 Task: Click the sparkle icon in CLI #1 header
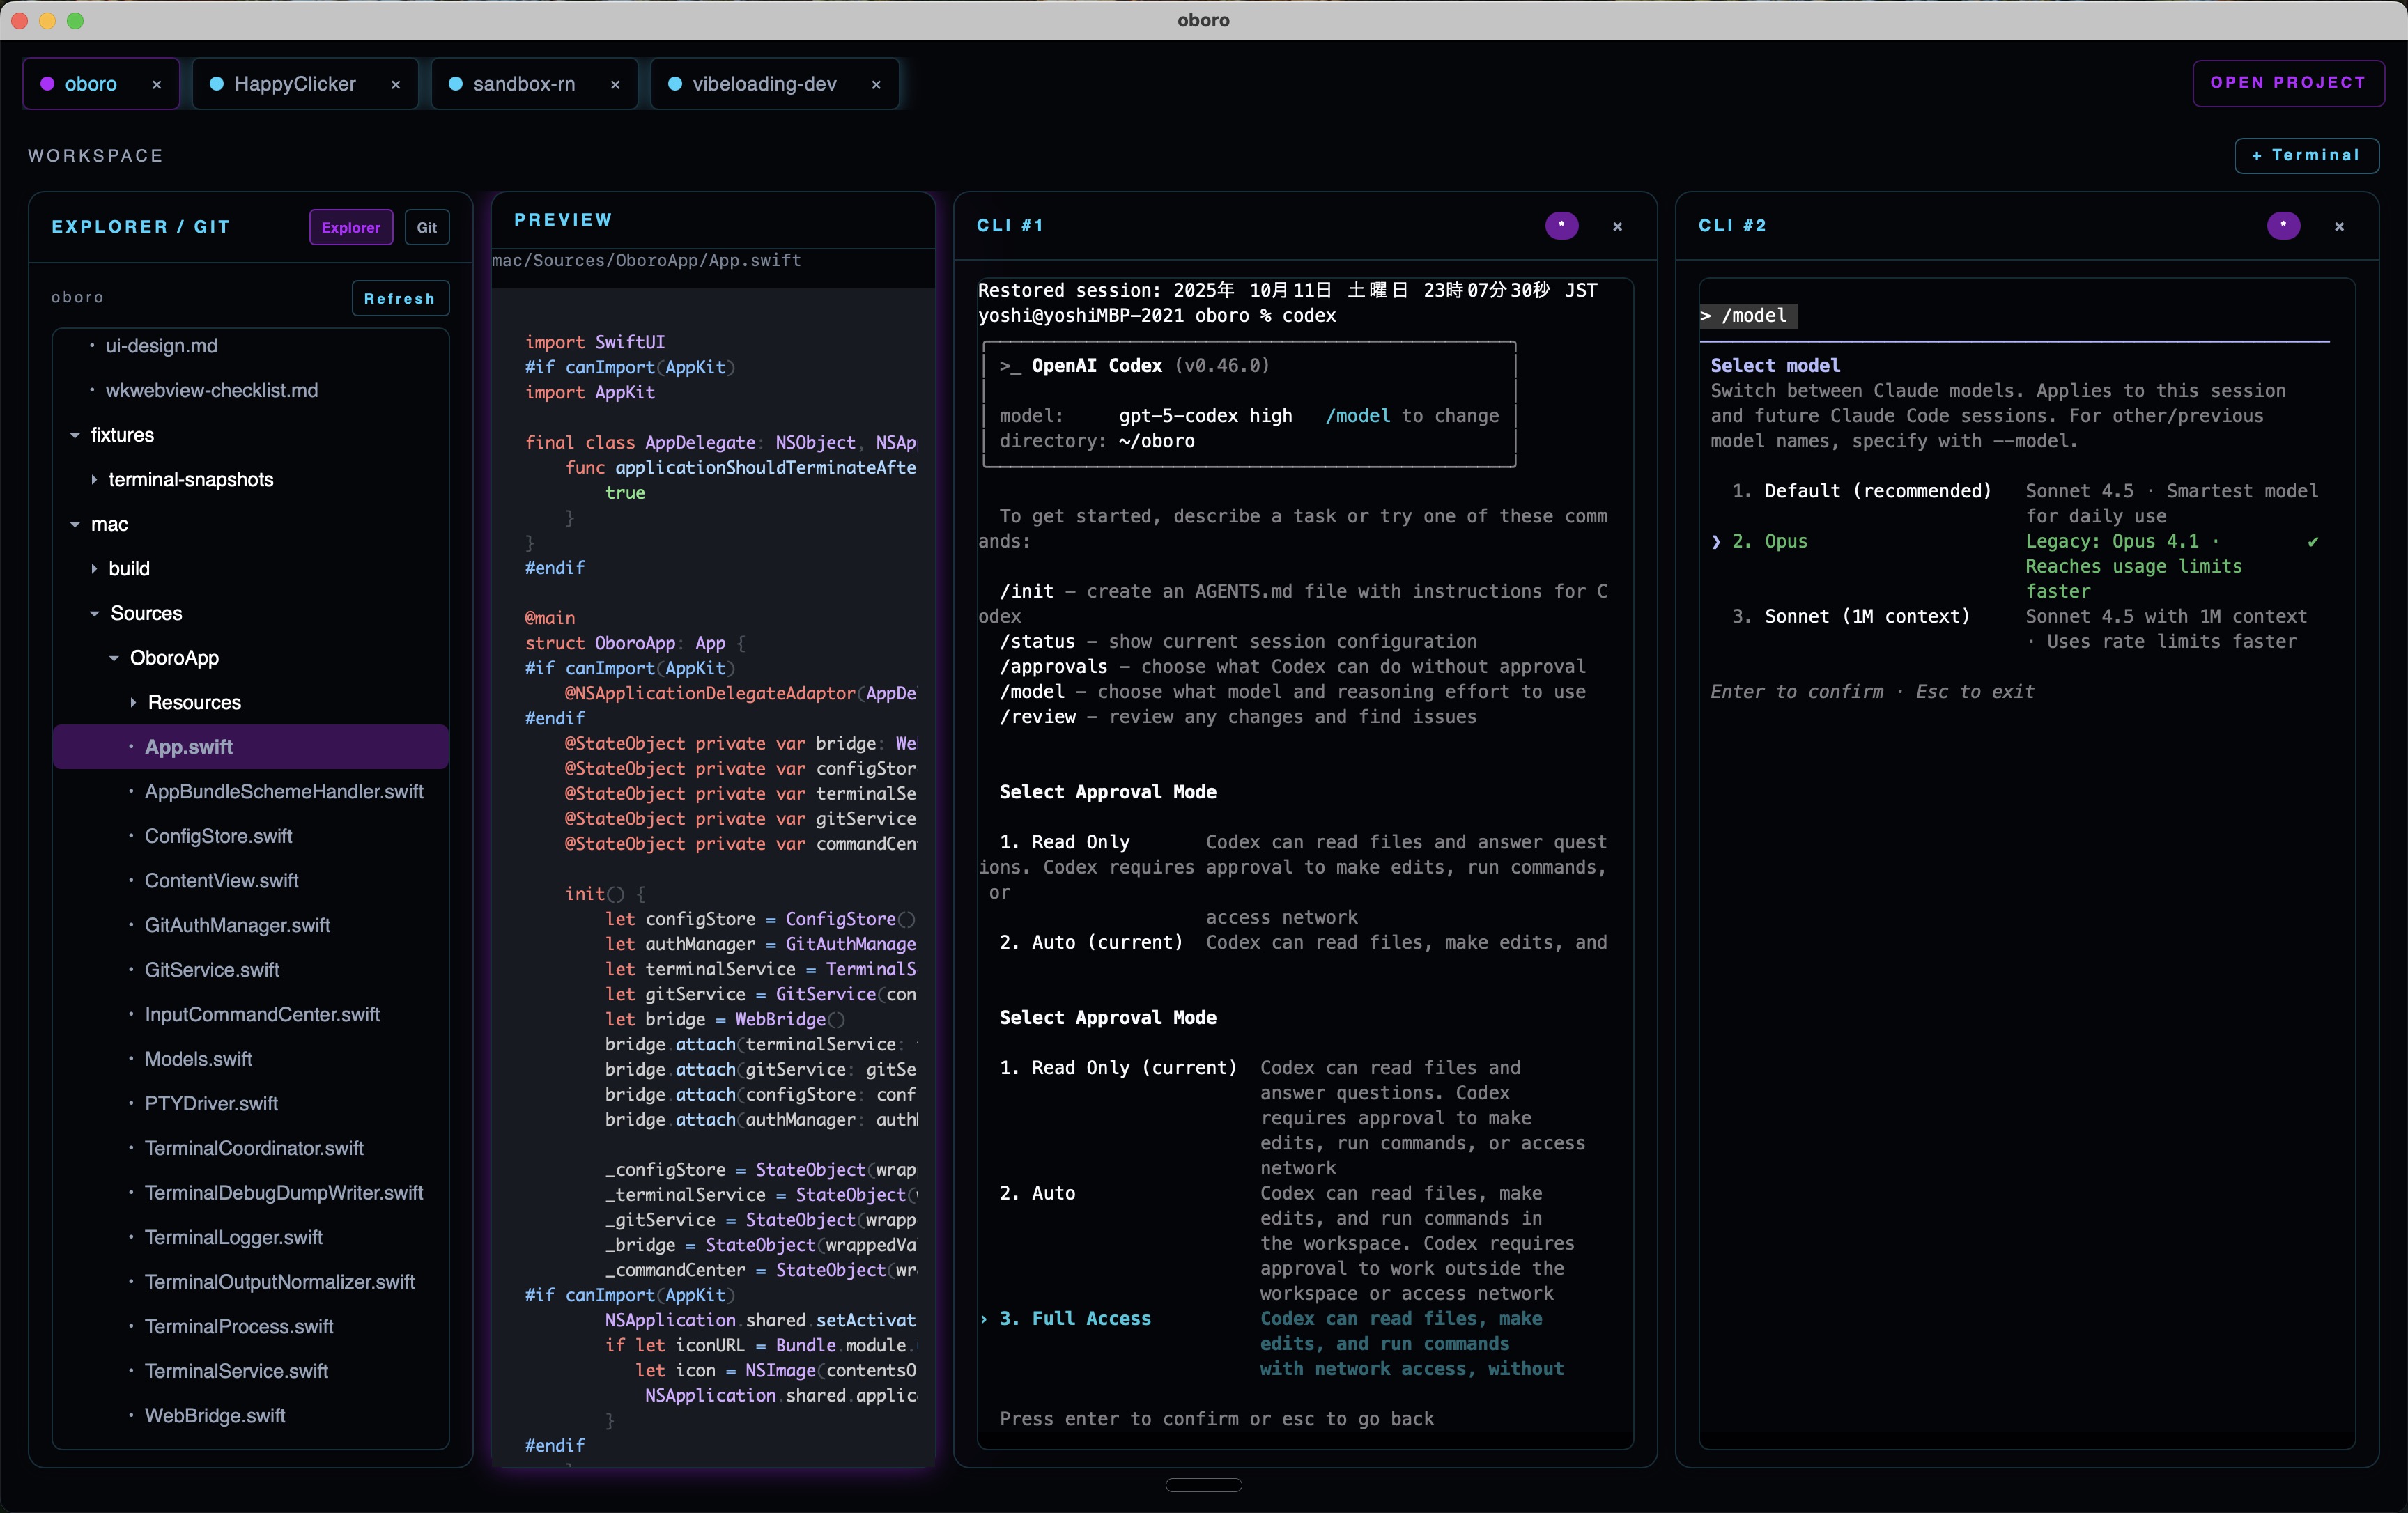[1561, 226]
